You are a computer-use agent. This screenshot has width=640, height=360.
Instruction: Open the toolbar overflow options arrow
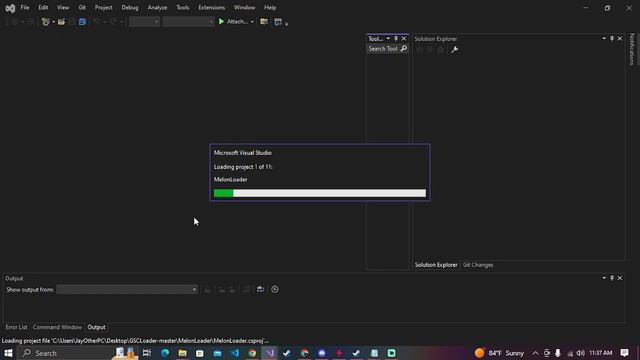click(287, 24)
